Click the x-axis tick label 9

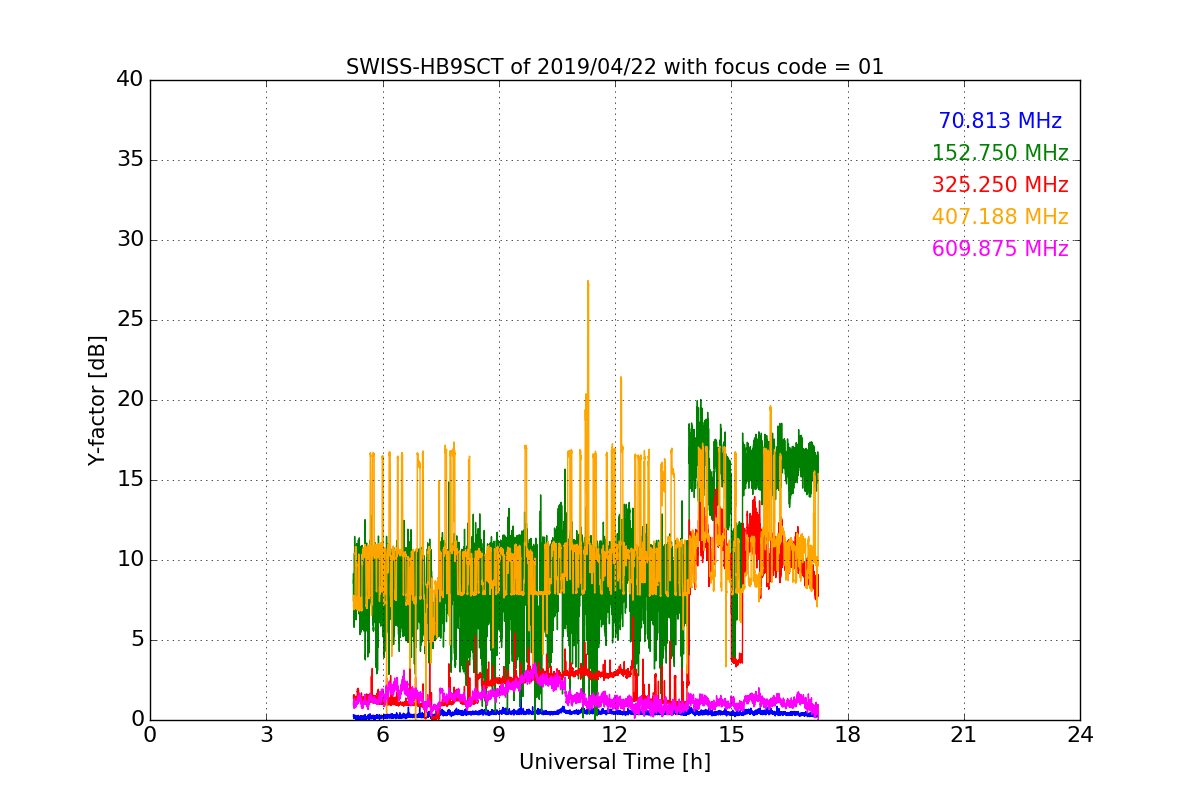point(499,735)
